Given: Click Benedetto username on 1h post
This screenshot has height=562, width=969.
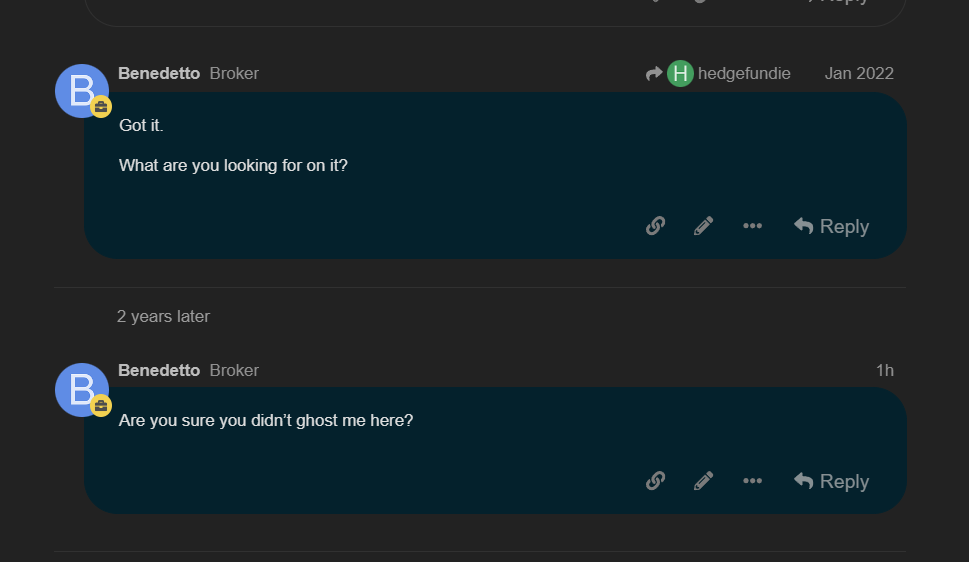Looking at the screenshot, I should 159,370.
